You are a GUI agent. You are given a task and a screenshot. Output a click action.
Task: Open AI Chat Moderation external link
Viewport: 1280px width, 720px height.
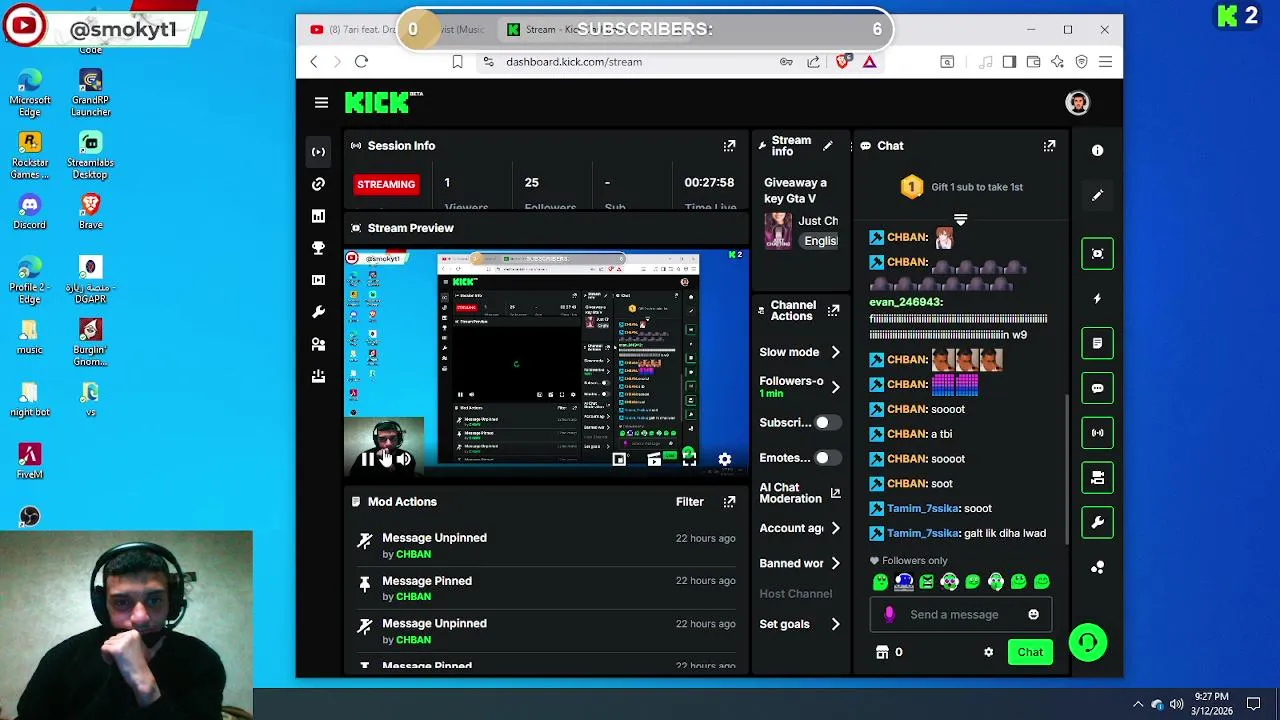[835, 493]
